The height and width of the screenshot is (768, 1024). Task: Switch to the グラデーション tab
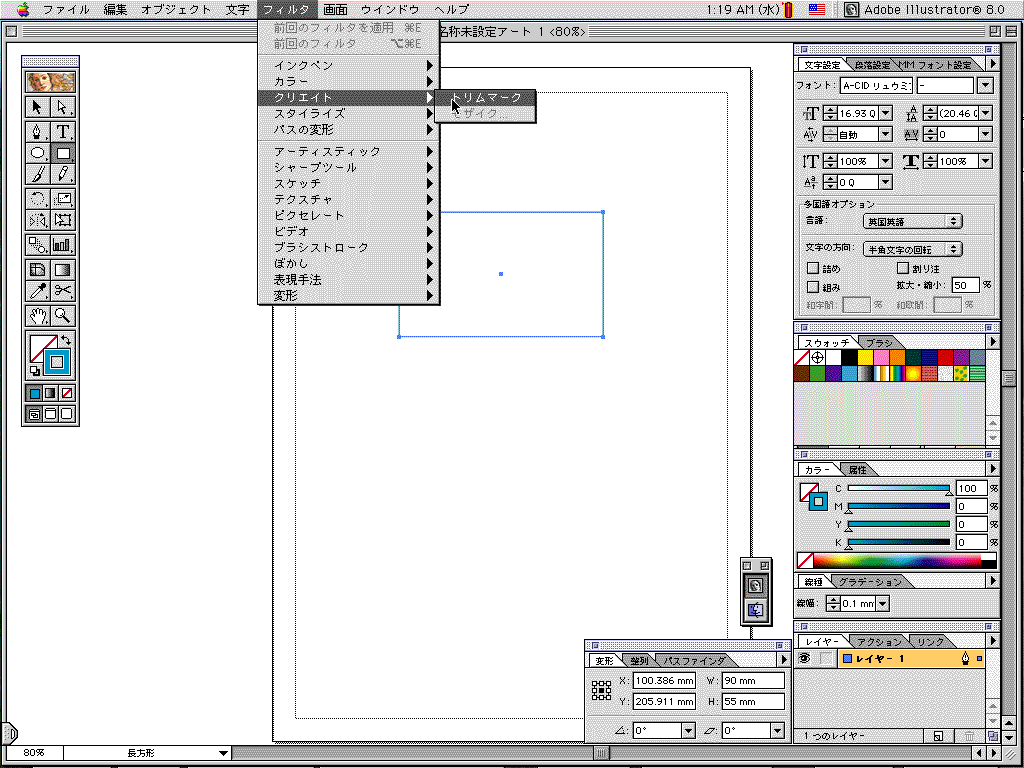pos(868,582)
